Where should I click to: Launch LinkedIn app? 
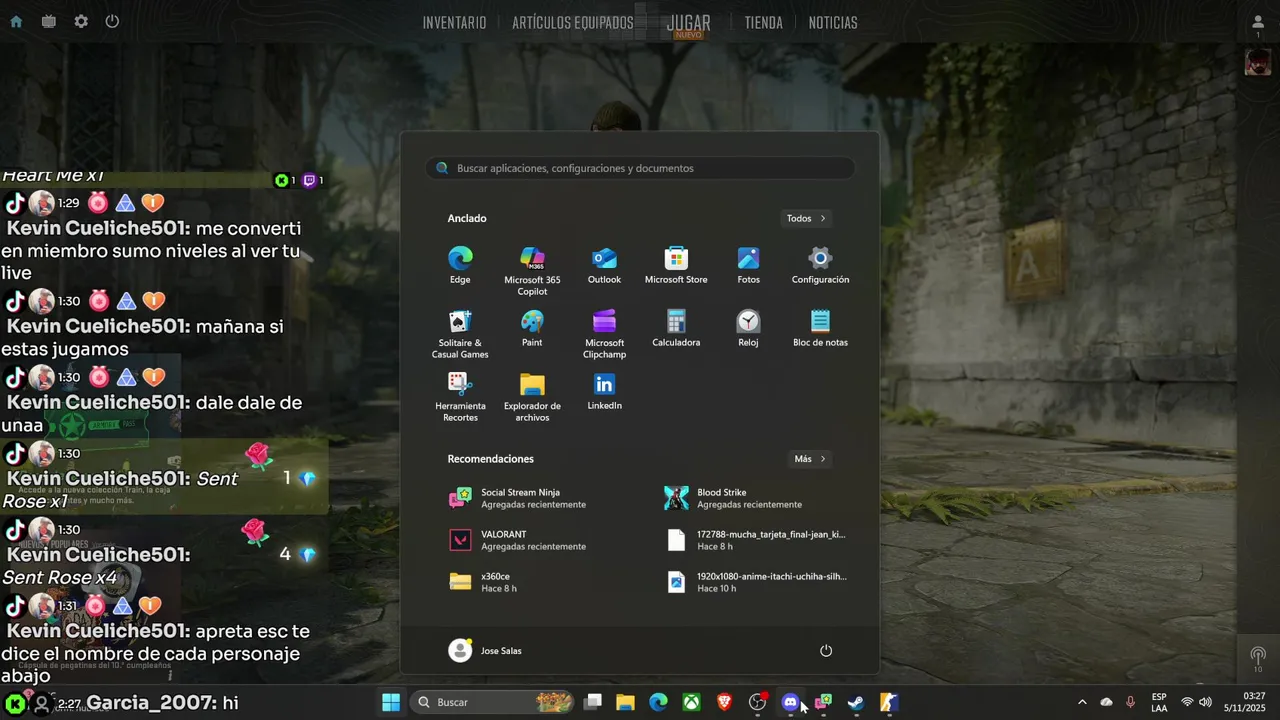(604, 392)
